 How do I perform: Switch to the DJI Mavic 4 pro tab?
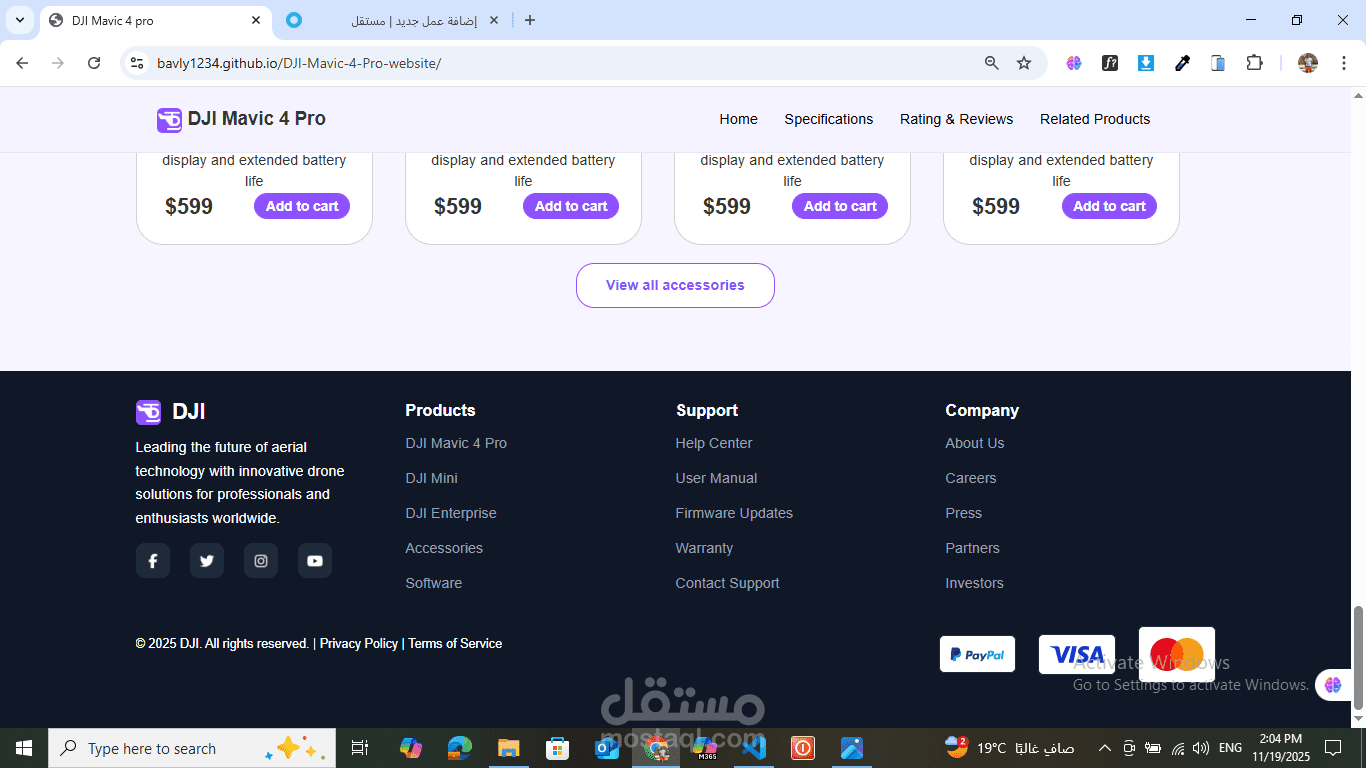(x=154, y=21)
